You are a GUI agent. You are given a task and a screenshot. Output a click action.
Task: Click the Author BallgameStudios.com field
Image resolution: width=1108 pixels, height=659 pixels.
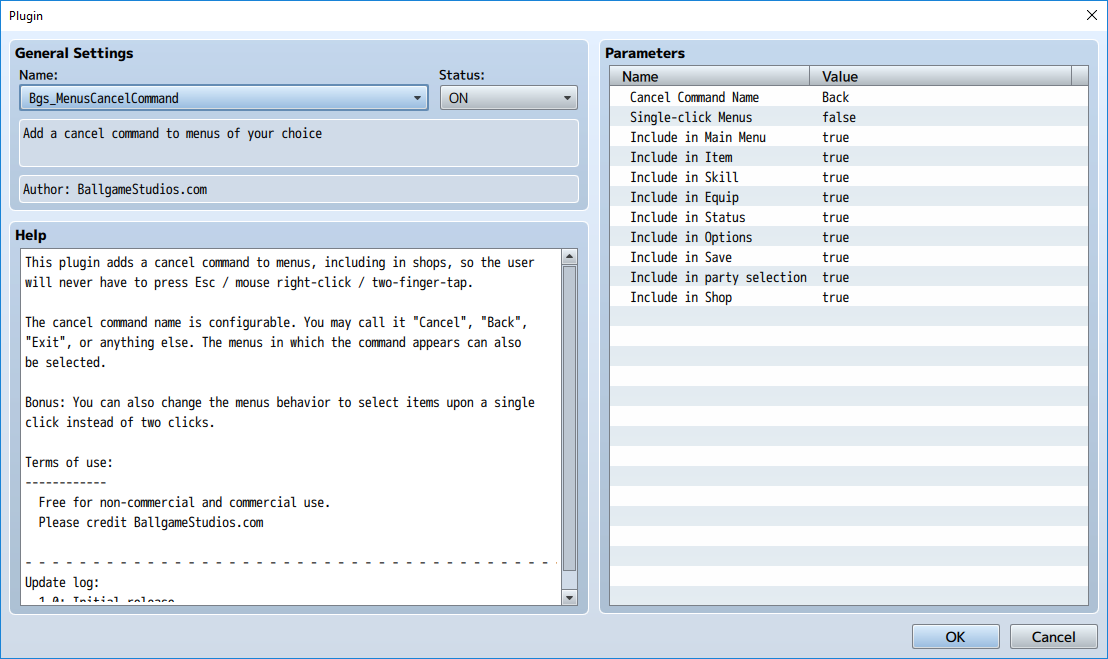[298, 189]
